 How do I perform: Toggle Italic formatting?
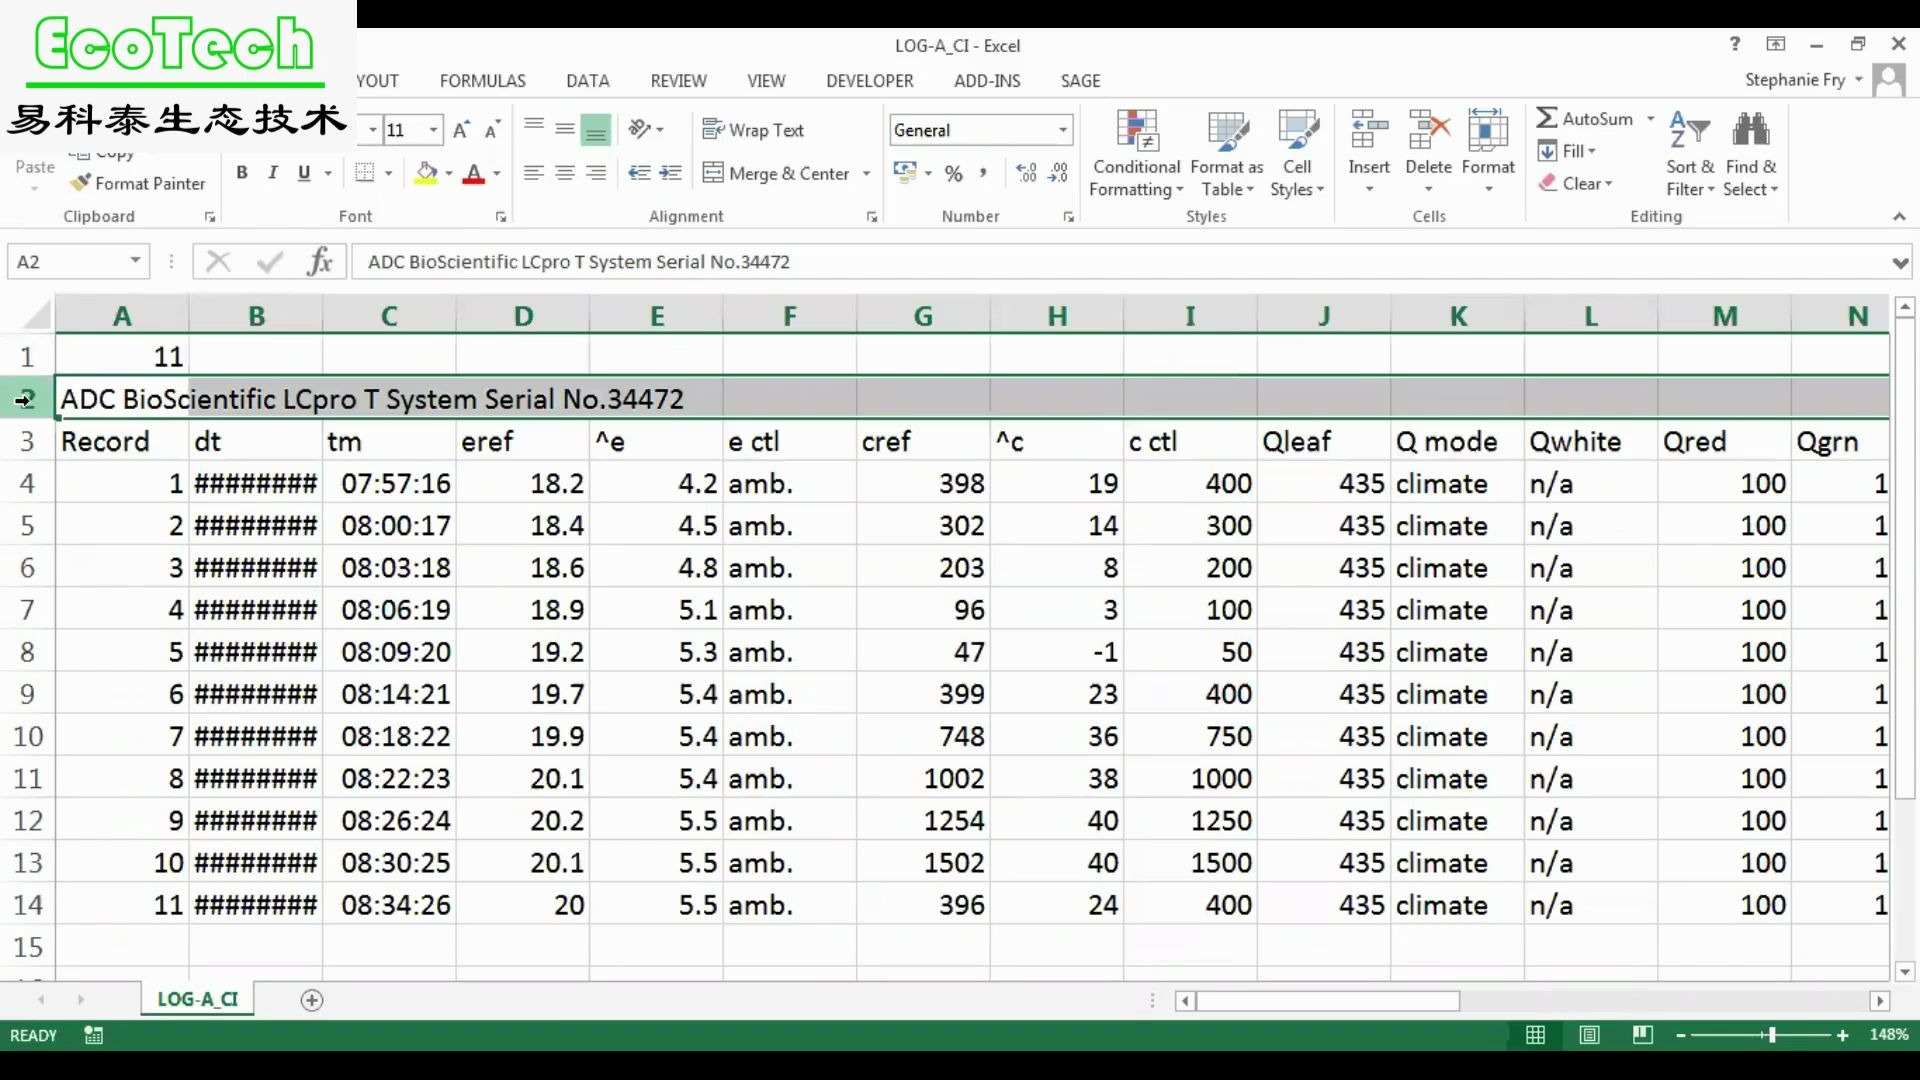coord(273,173)
